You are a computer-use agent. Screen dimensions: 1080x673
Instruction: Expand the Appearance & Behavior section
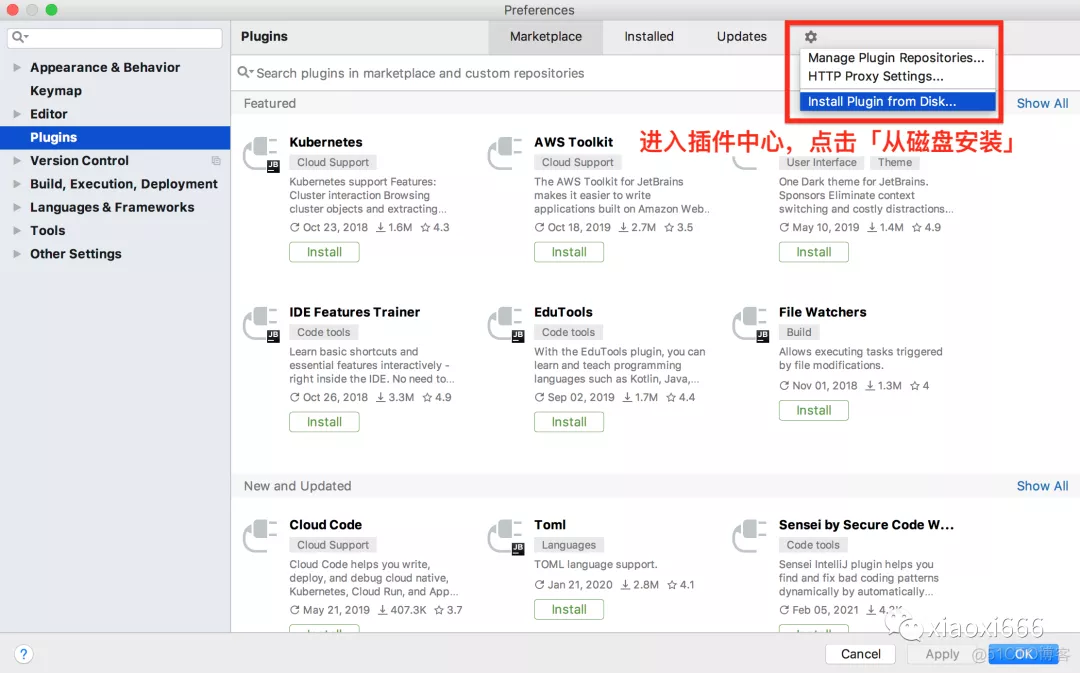[x=16, y=67]
